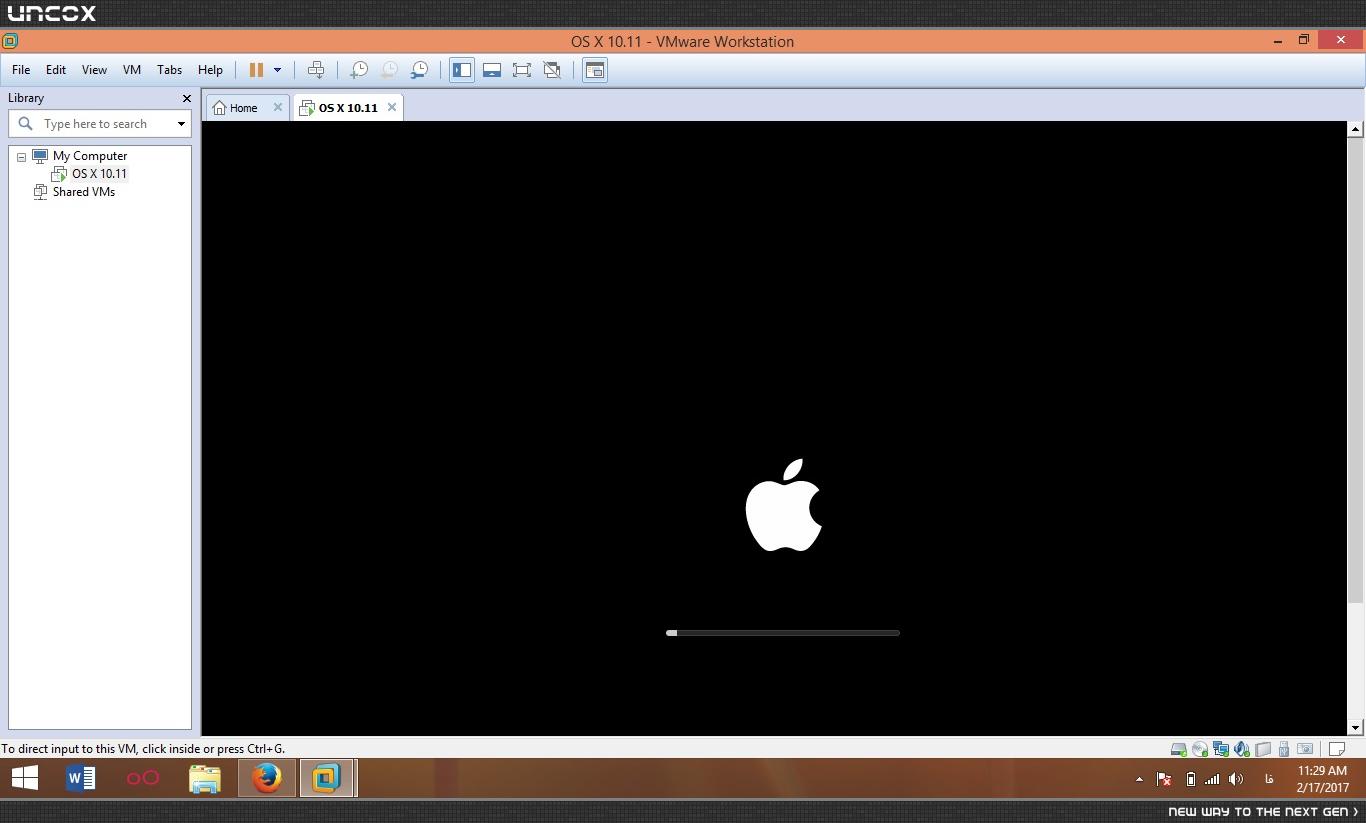
Task: Send Ctrl+Alt+Del to the virtual machine
Action: (316, 70)
